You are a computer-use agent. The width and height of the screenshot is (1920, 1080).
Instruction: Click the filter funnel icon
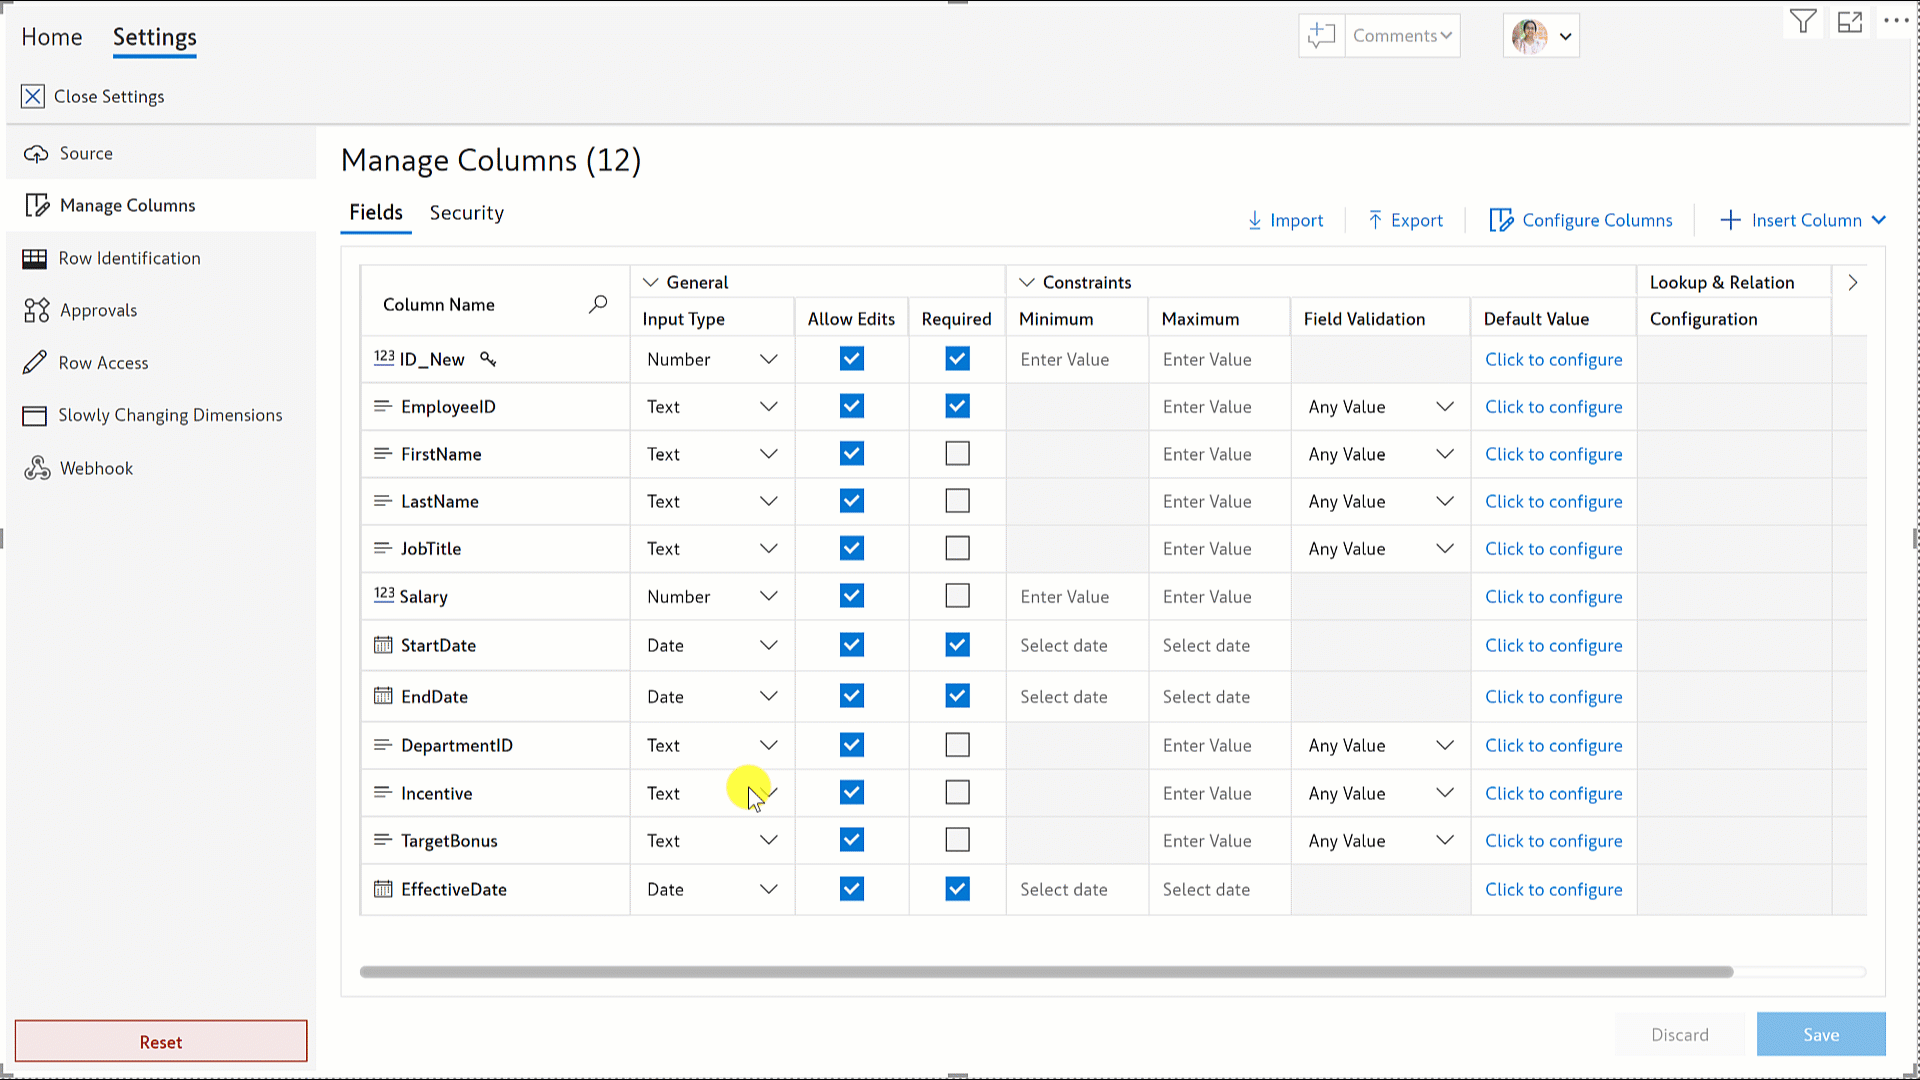[x=1803, y=22]
